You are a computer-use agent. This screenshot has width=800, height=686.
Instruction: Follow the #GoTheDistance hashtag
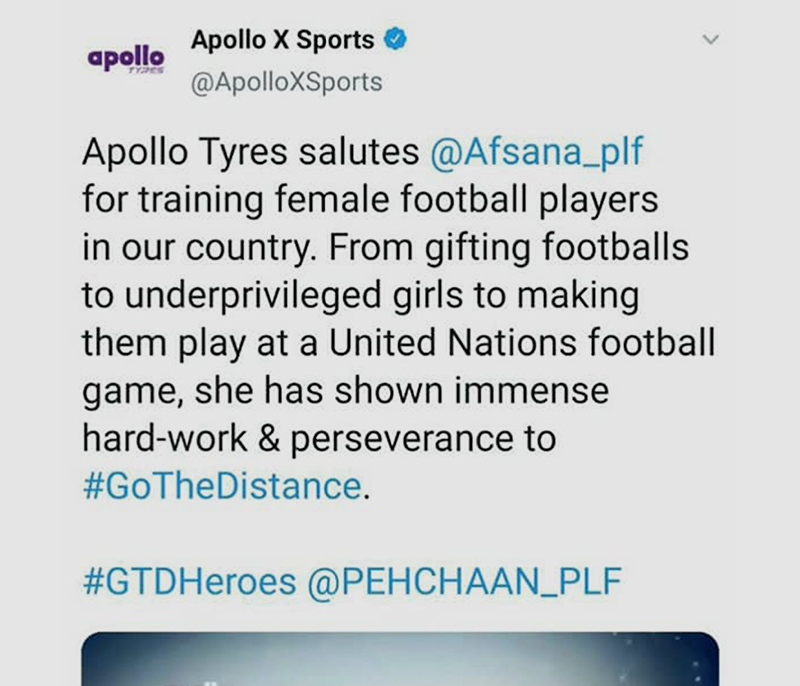pyautogui.click(x=222, y=486)
